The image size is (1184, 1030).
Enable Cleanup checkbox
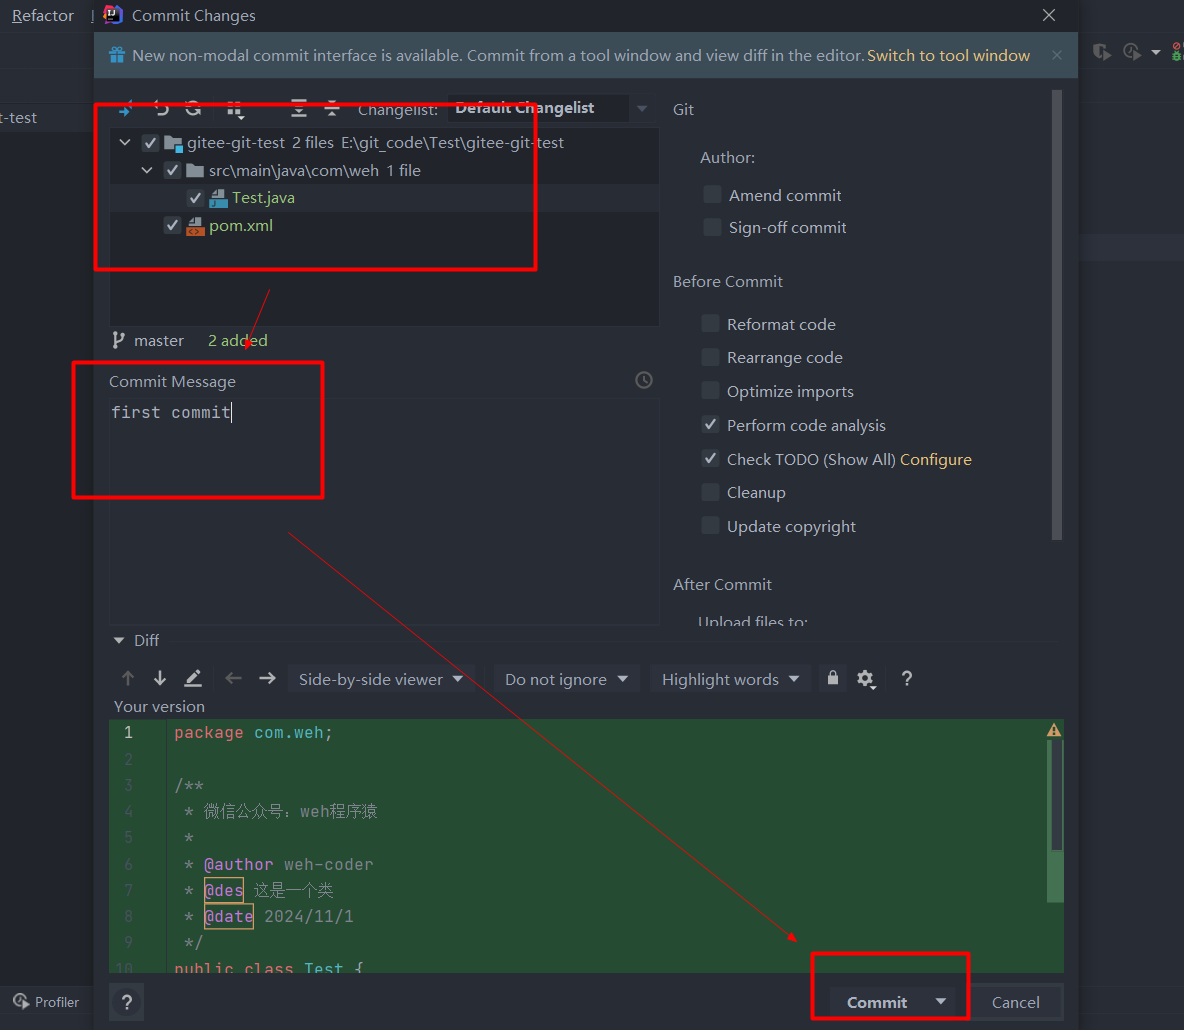(710, 492)
